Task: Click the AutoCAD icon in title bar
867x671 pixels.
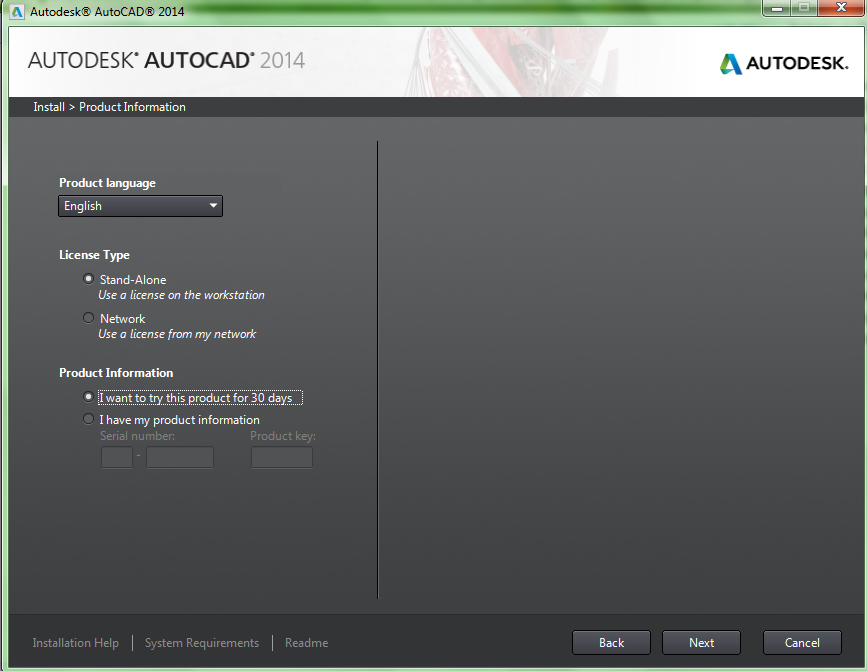Action: (17, 12)
